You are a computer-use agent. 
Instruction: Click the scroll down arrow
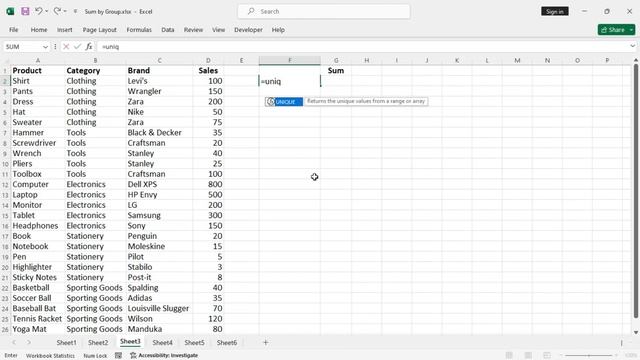(636, 332)
